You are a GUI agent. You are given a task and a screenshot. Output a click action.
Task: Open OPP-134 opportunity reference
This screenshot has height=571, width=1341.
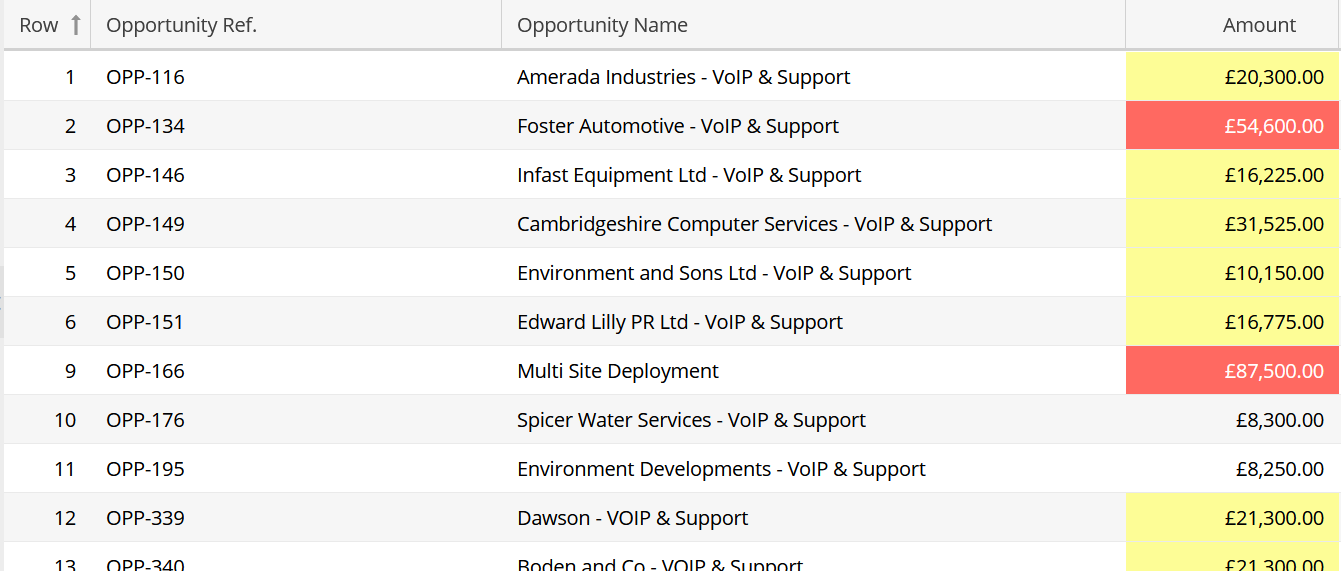pyautogui.click(x=146, y=126)
